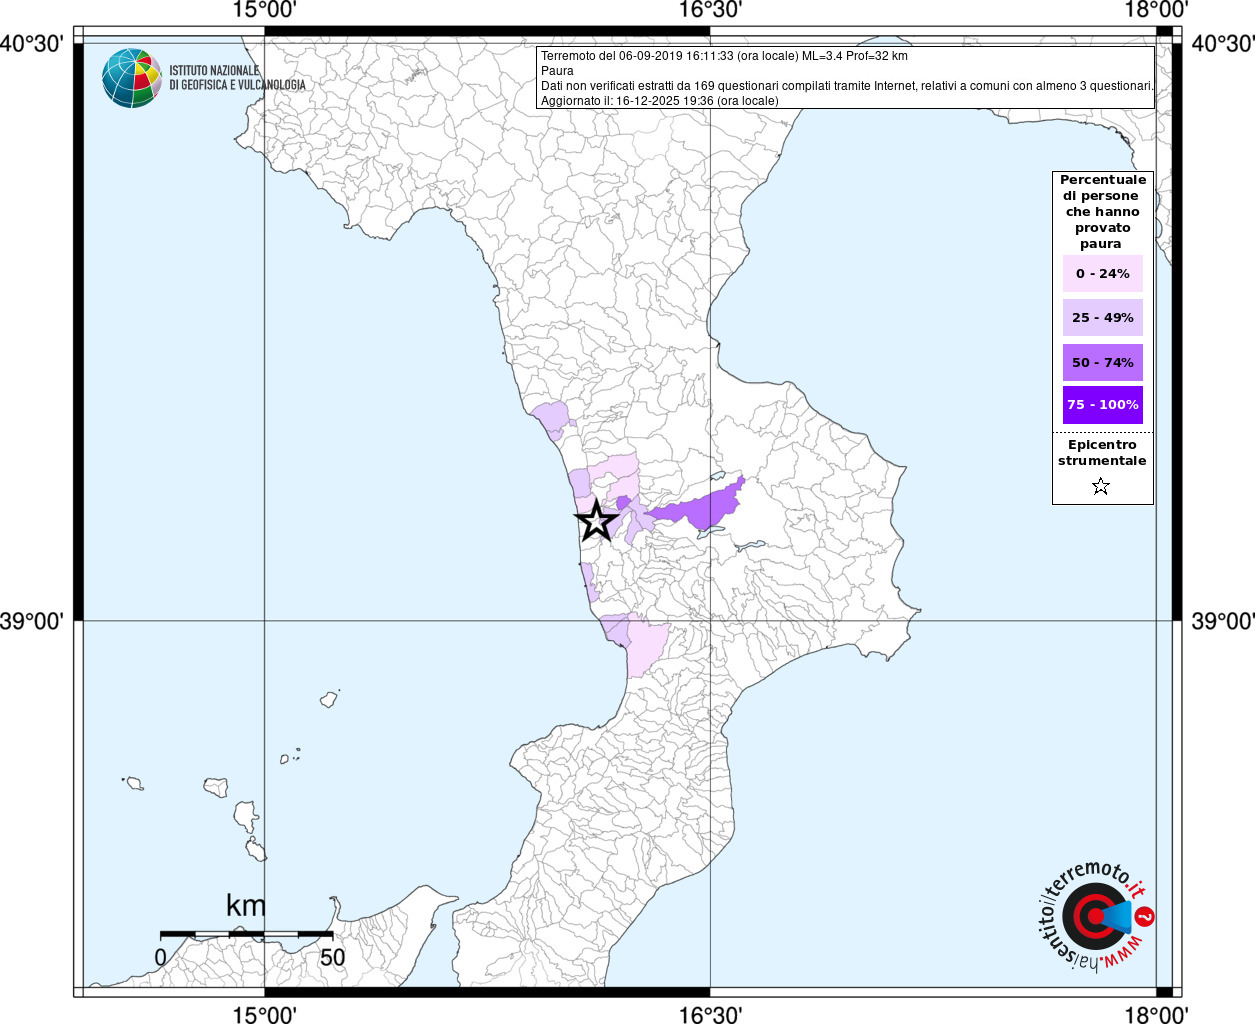Viewport: 1255px width, 1024px height.
Task: Click the lilac coastal municipality north of epicenter
Action: 551,420
